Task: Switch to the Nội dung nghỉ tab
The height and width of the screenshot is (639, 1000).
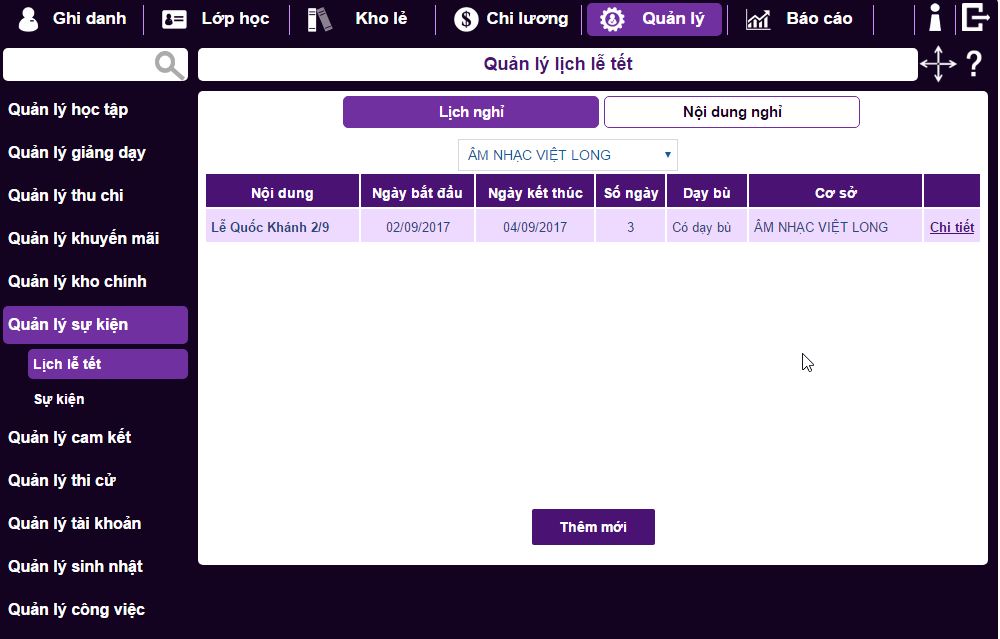Action: (x=731, y=112)
